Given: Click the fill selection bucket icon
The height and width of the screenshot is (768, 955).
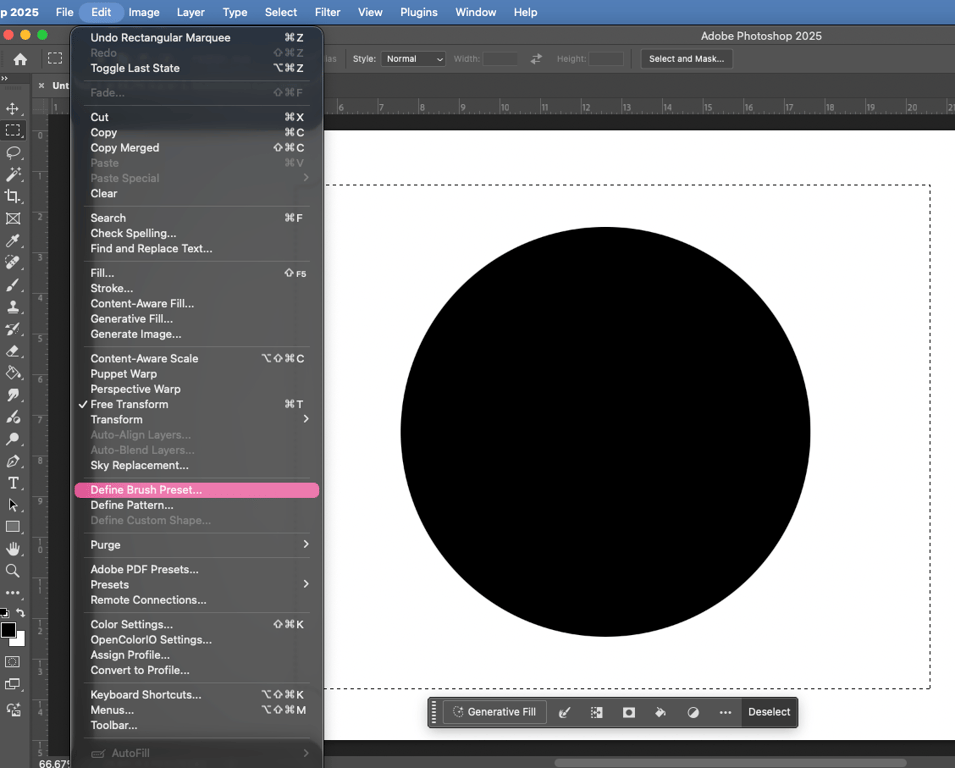Looking at the screenshot, I should [661, 712].
